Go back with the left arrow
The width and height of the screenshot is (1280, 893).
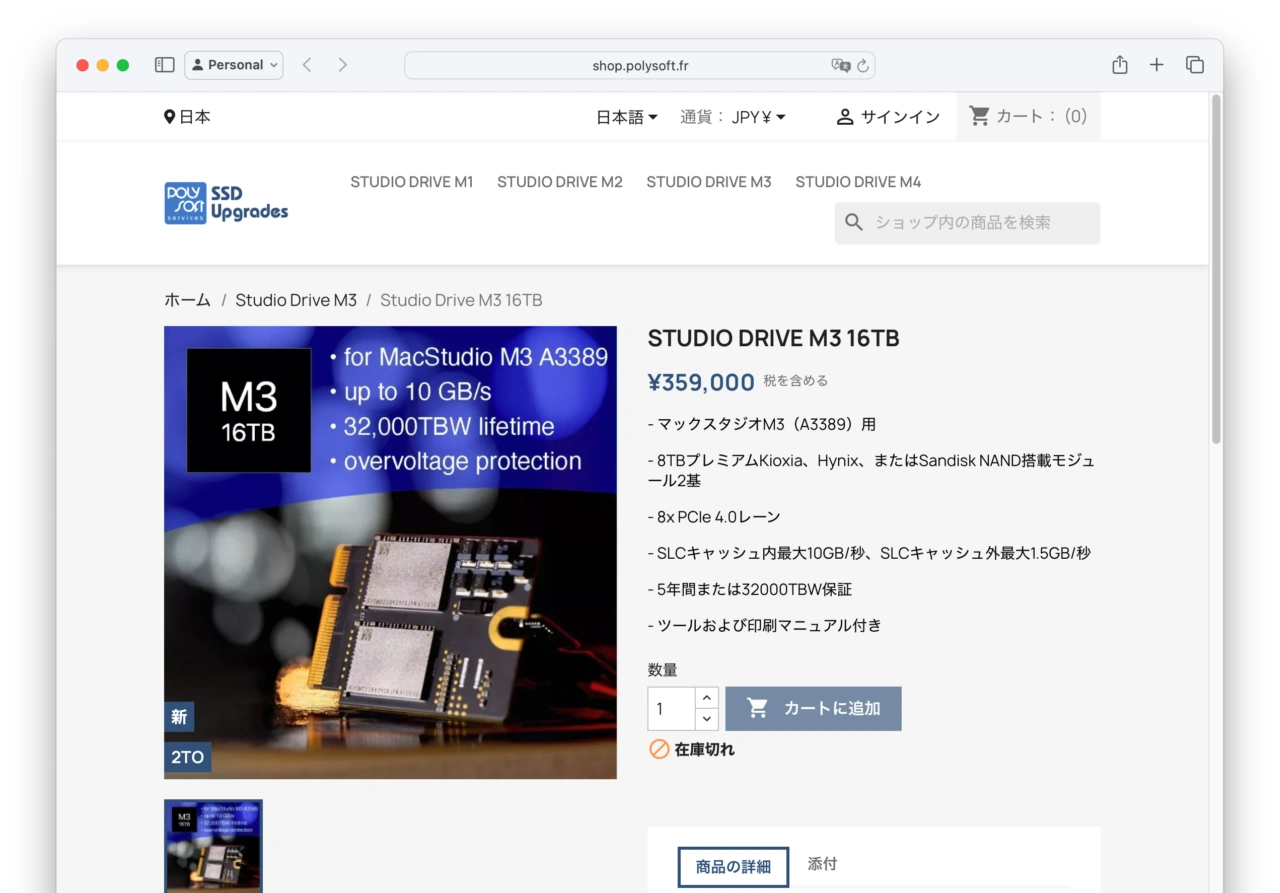307,65
